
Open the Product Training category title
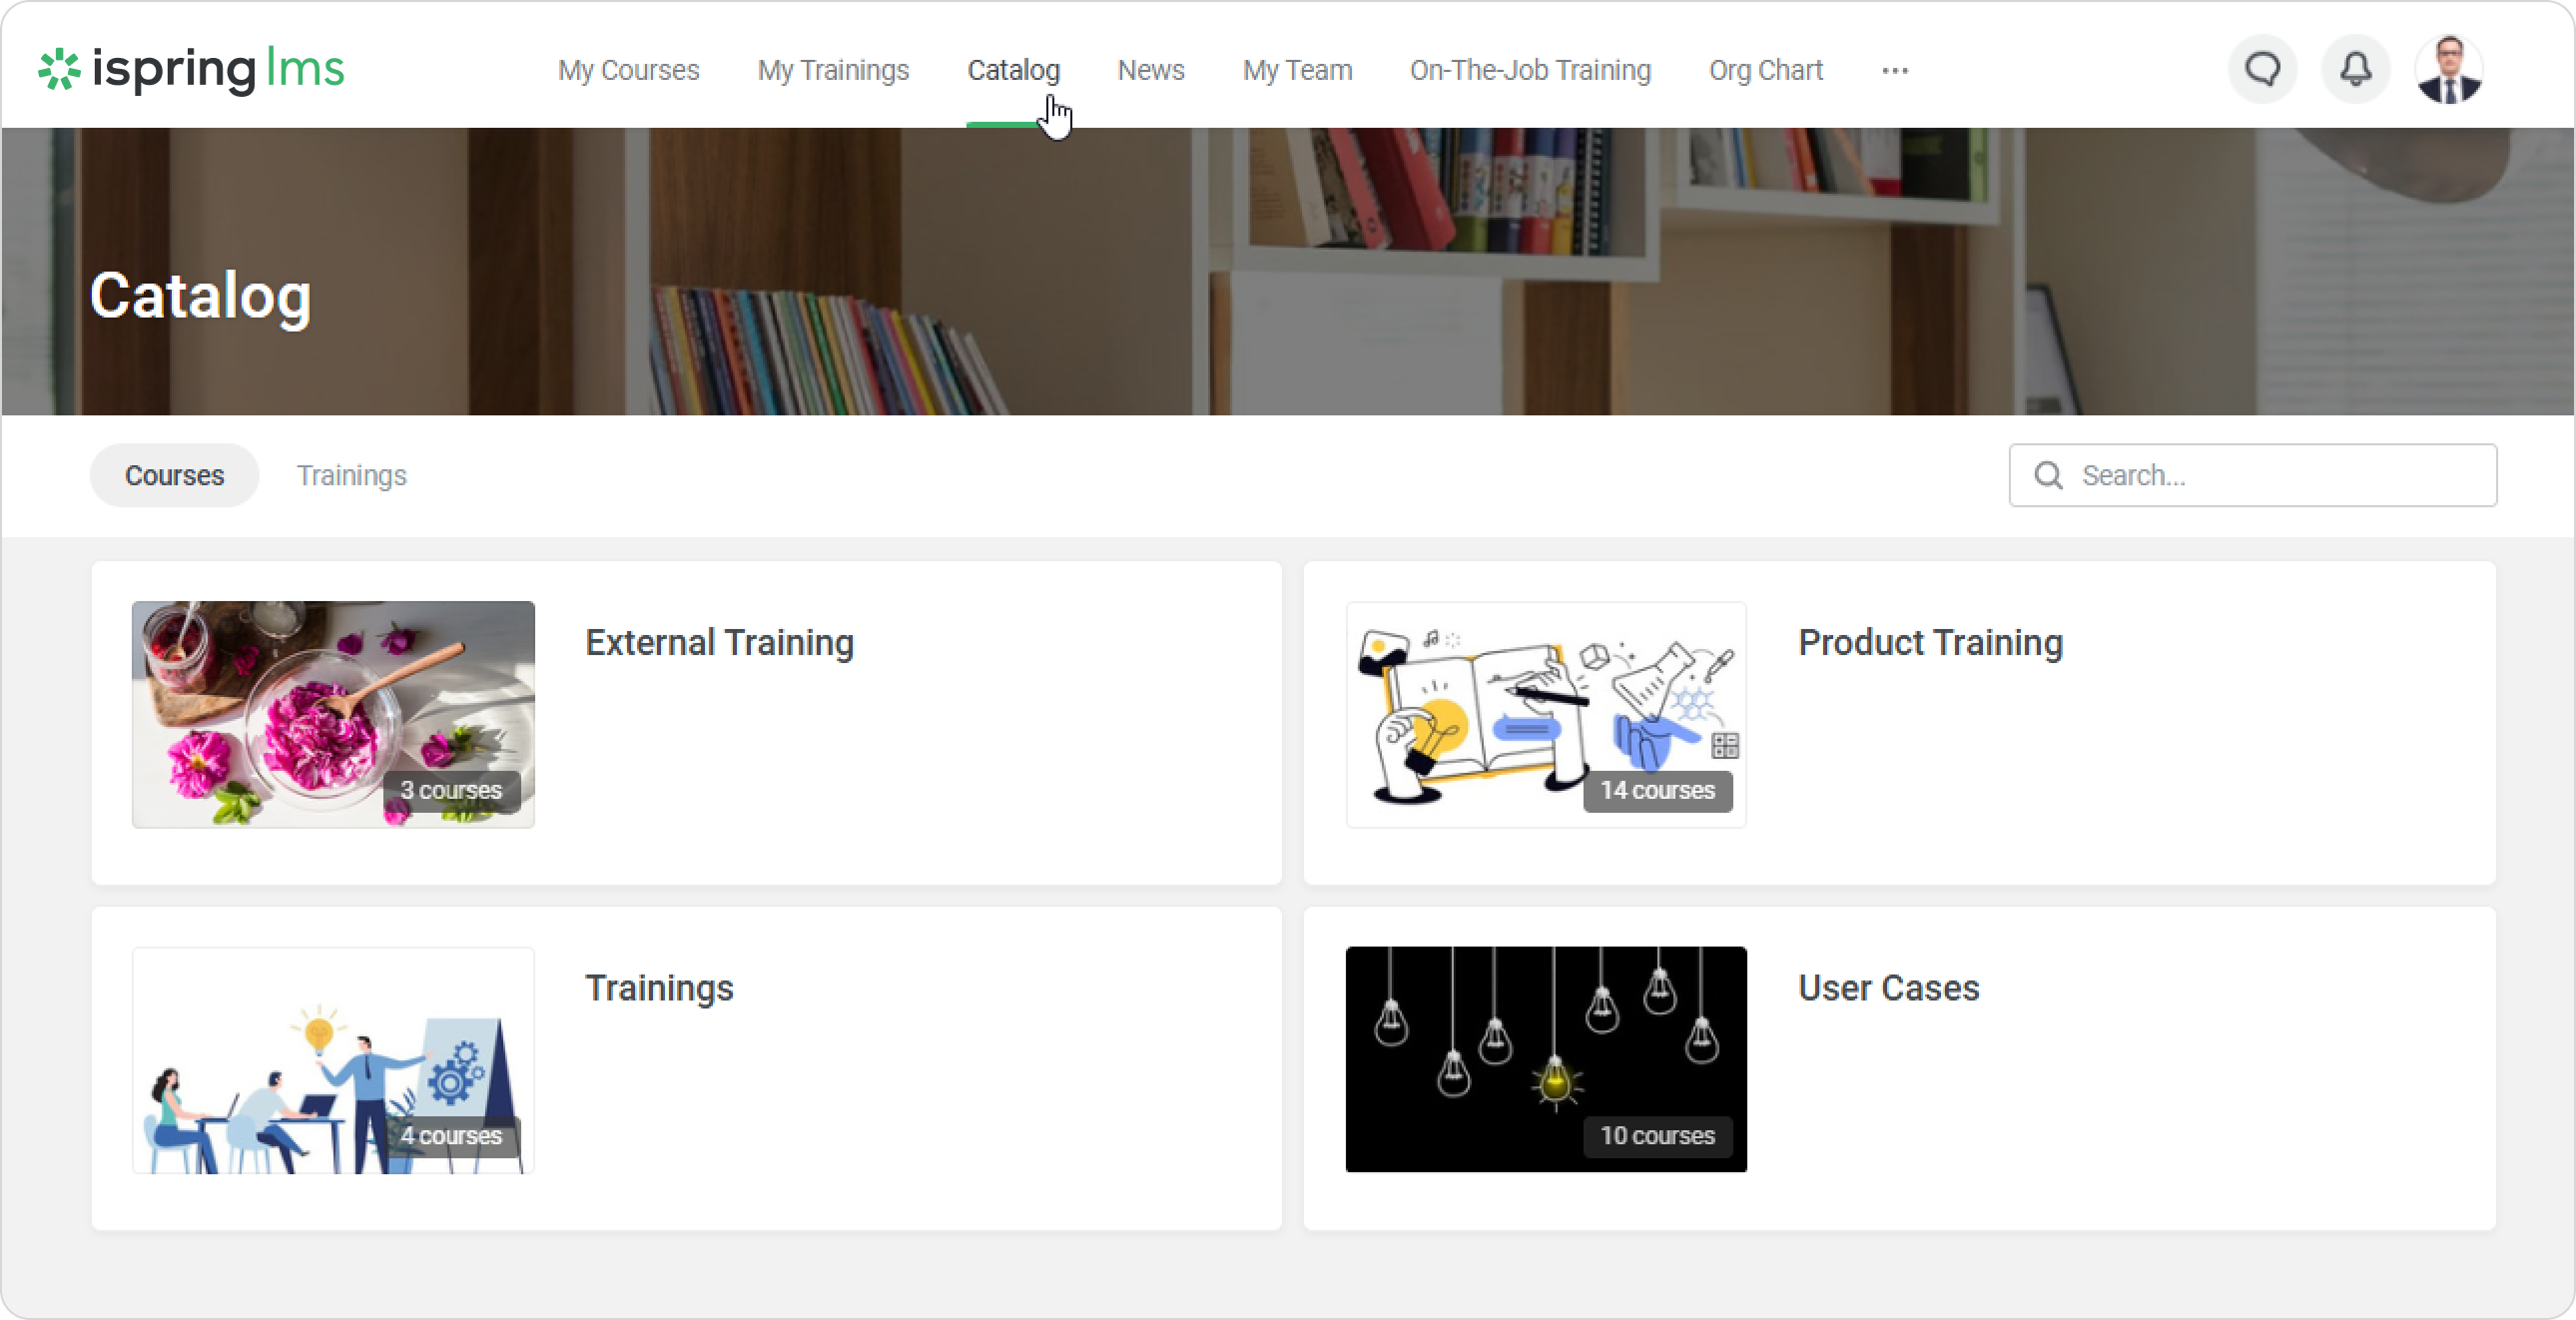(1930, 643)
